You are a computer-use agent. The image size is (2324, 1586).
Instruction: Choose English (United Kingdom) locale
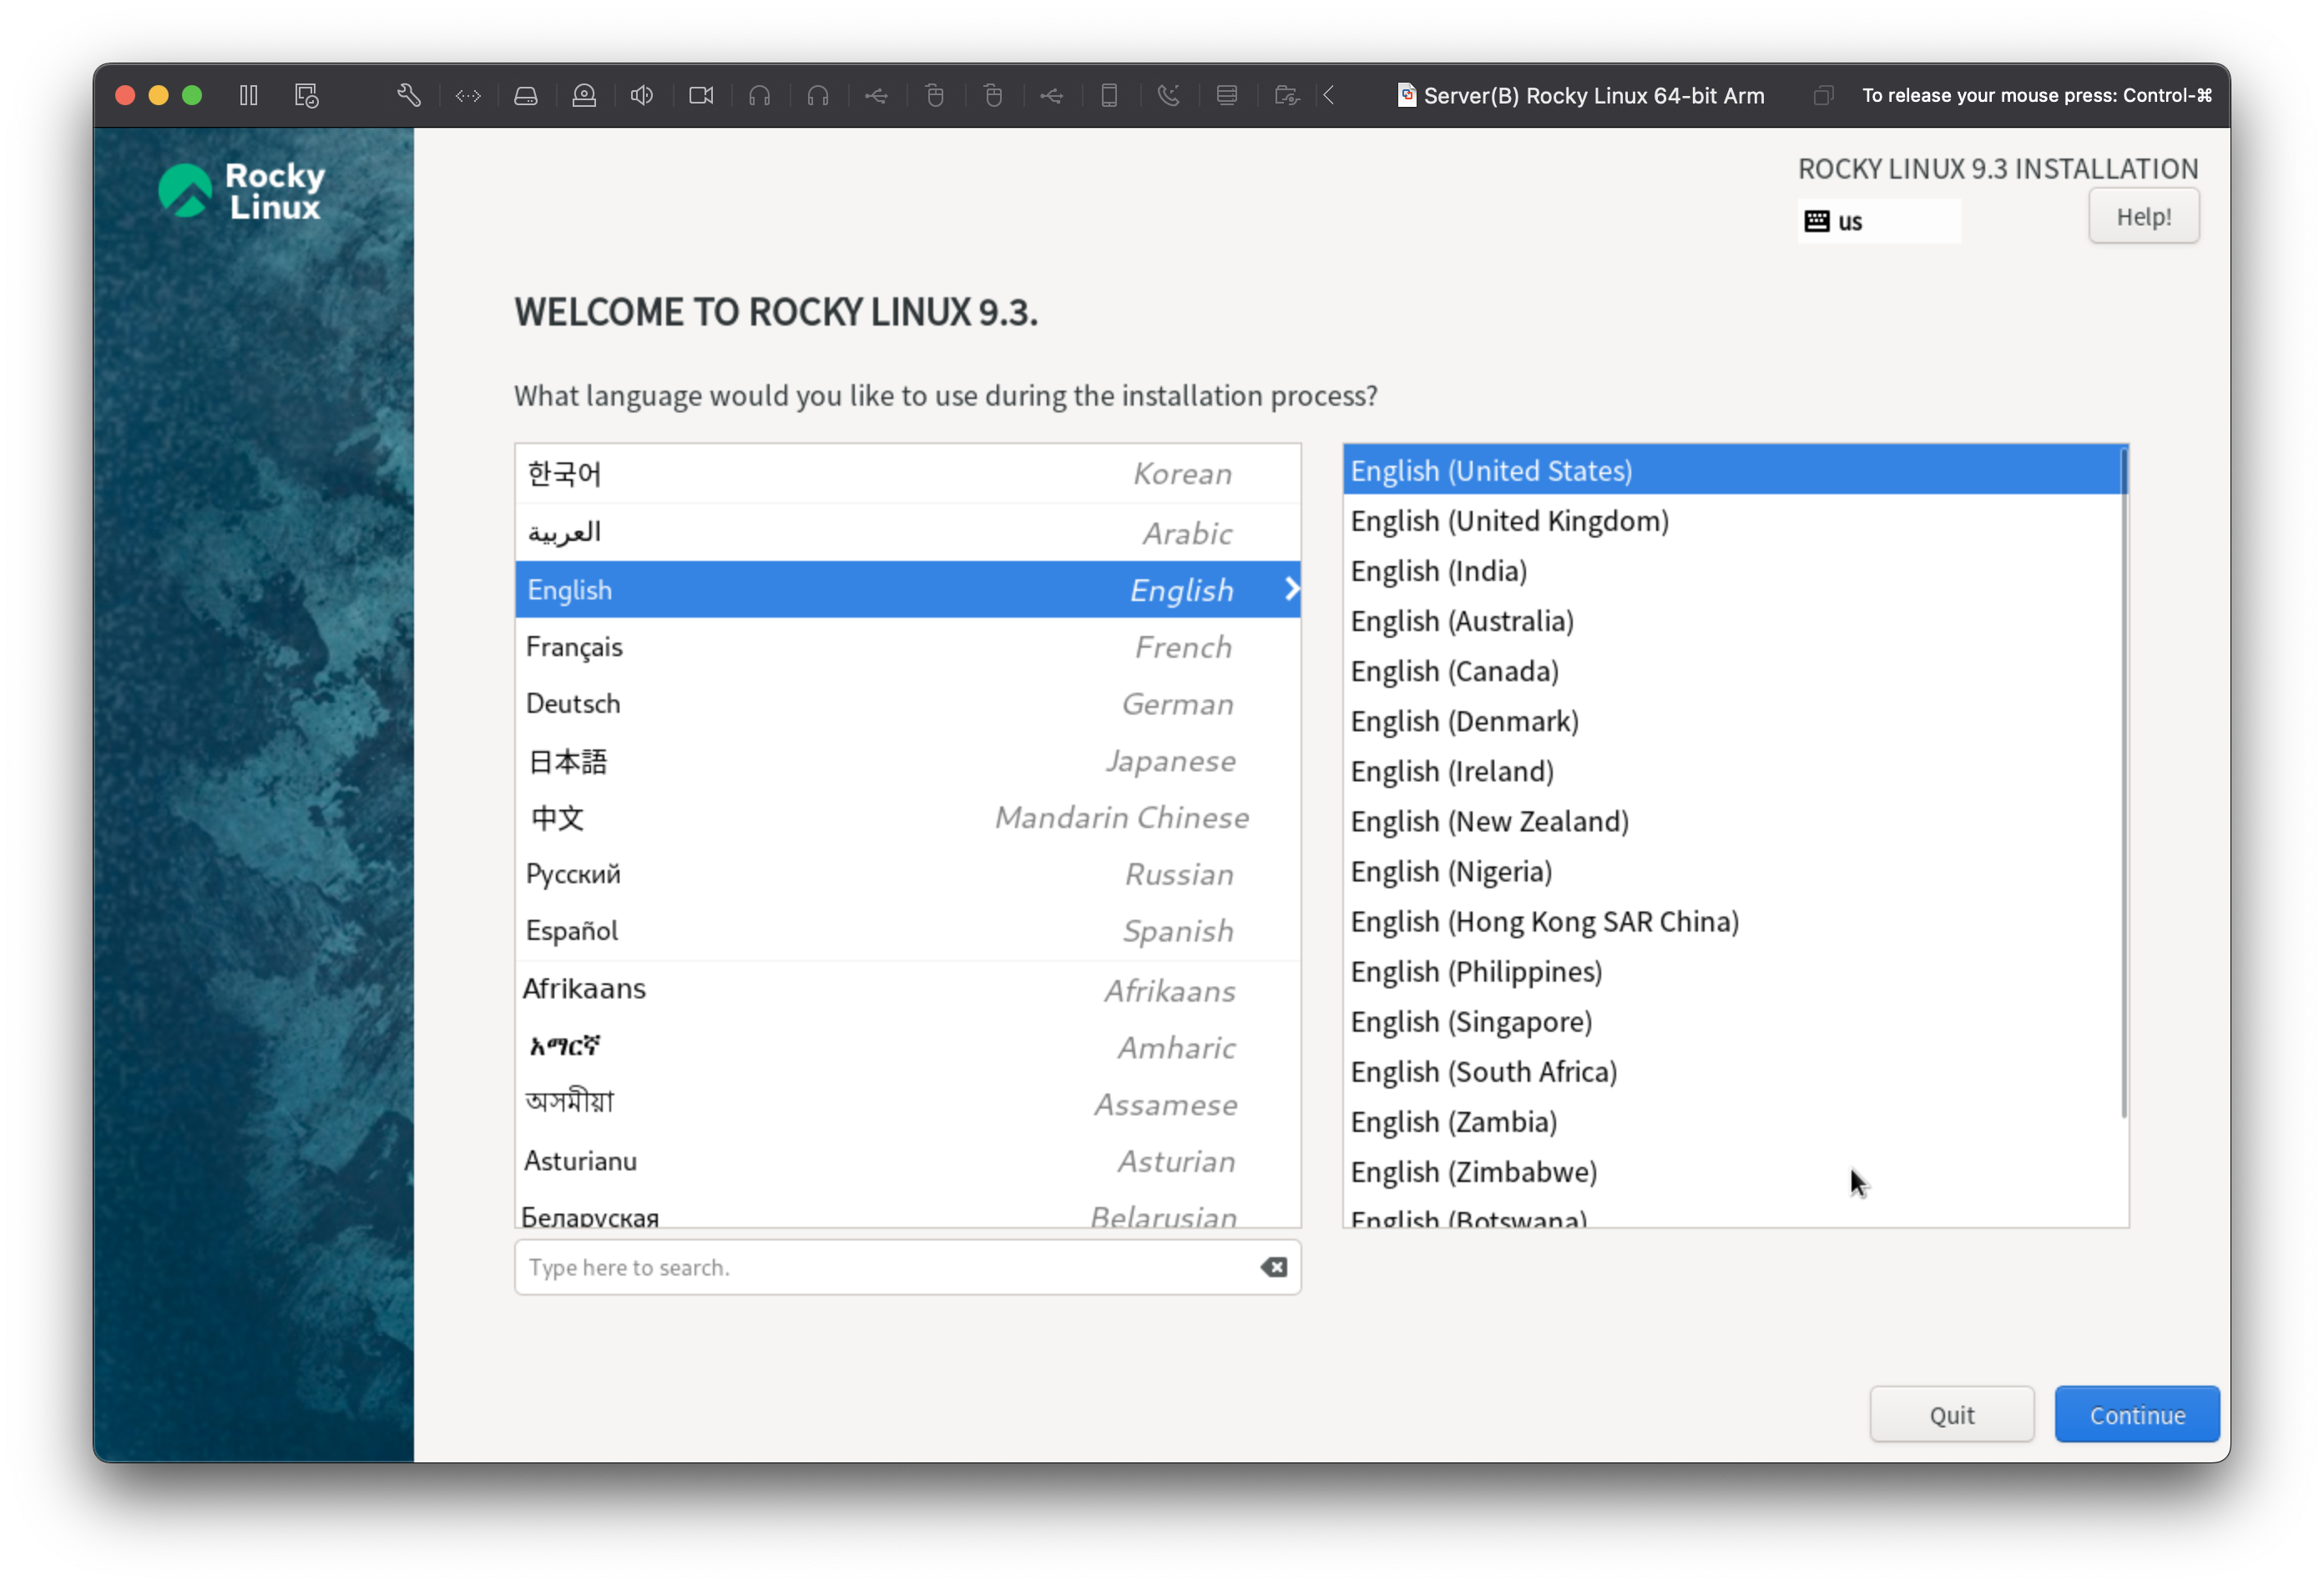coord(1509,521)
